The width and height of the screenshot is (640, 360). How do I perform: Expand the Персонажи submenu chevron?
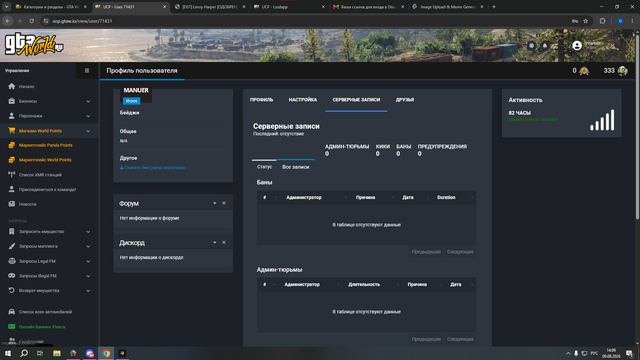88,116
